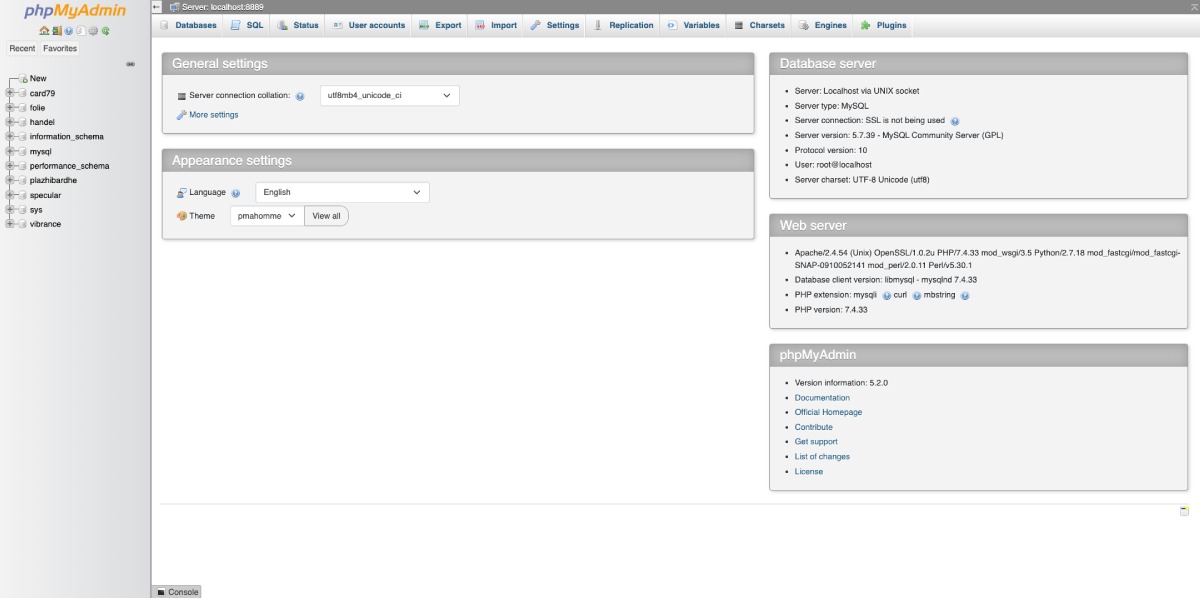Open the Variables tab
1200x598 pixels.
(693, 25)
